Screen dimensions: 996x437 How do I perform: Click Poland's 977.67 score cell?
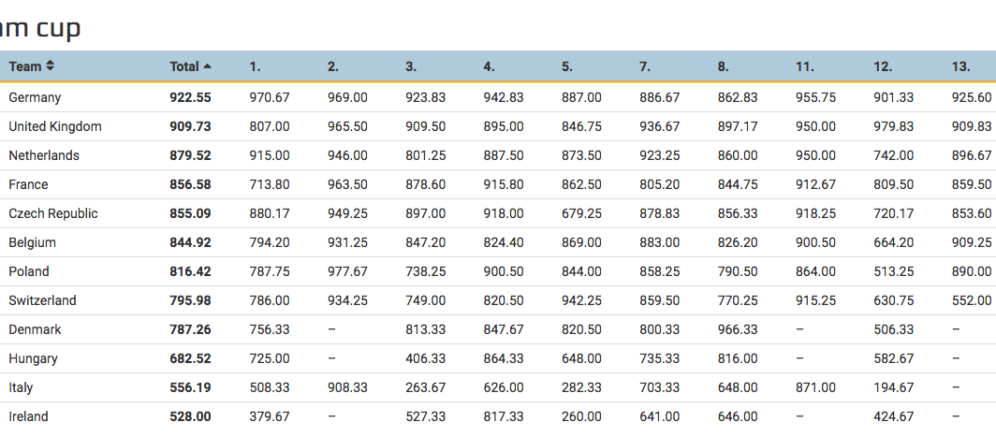347,272
